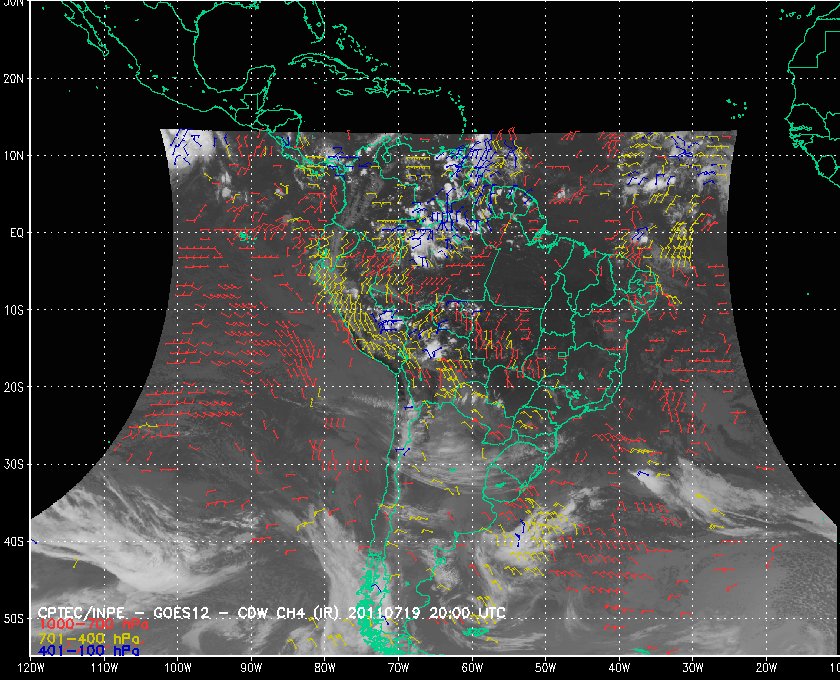The width and height of the screenshot is (840, 680).
Task: Select the 50W longitude label
Action: click(x=545, y=668)
